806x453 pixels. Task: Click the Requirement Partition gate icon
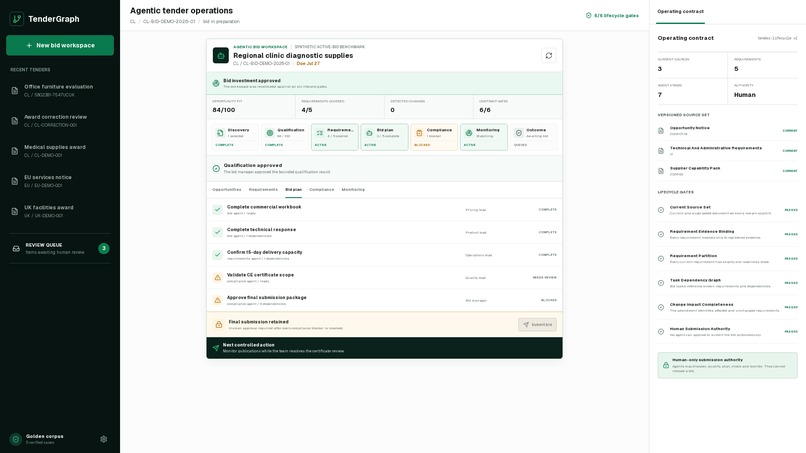tap(661, 259)
